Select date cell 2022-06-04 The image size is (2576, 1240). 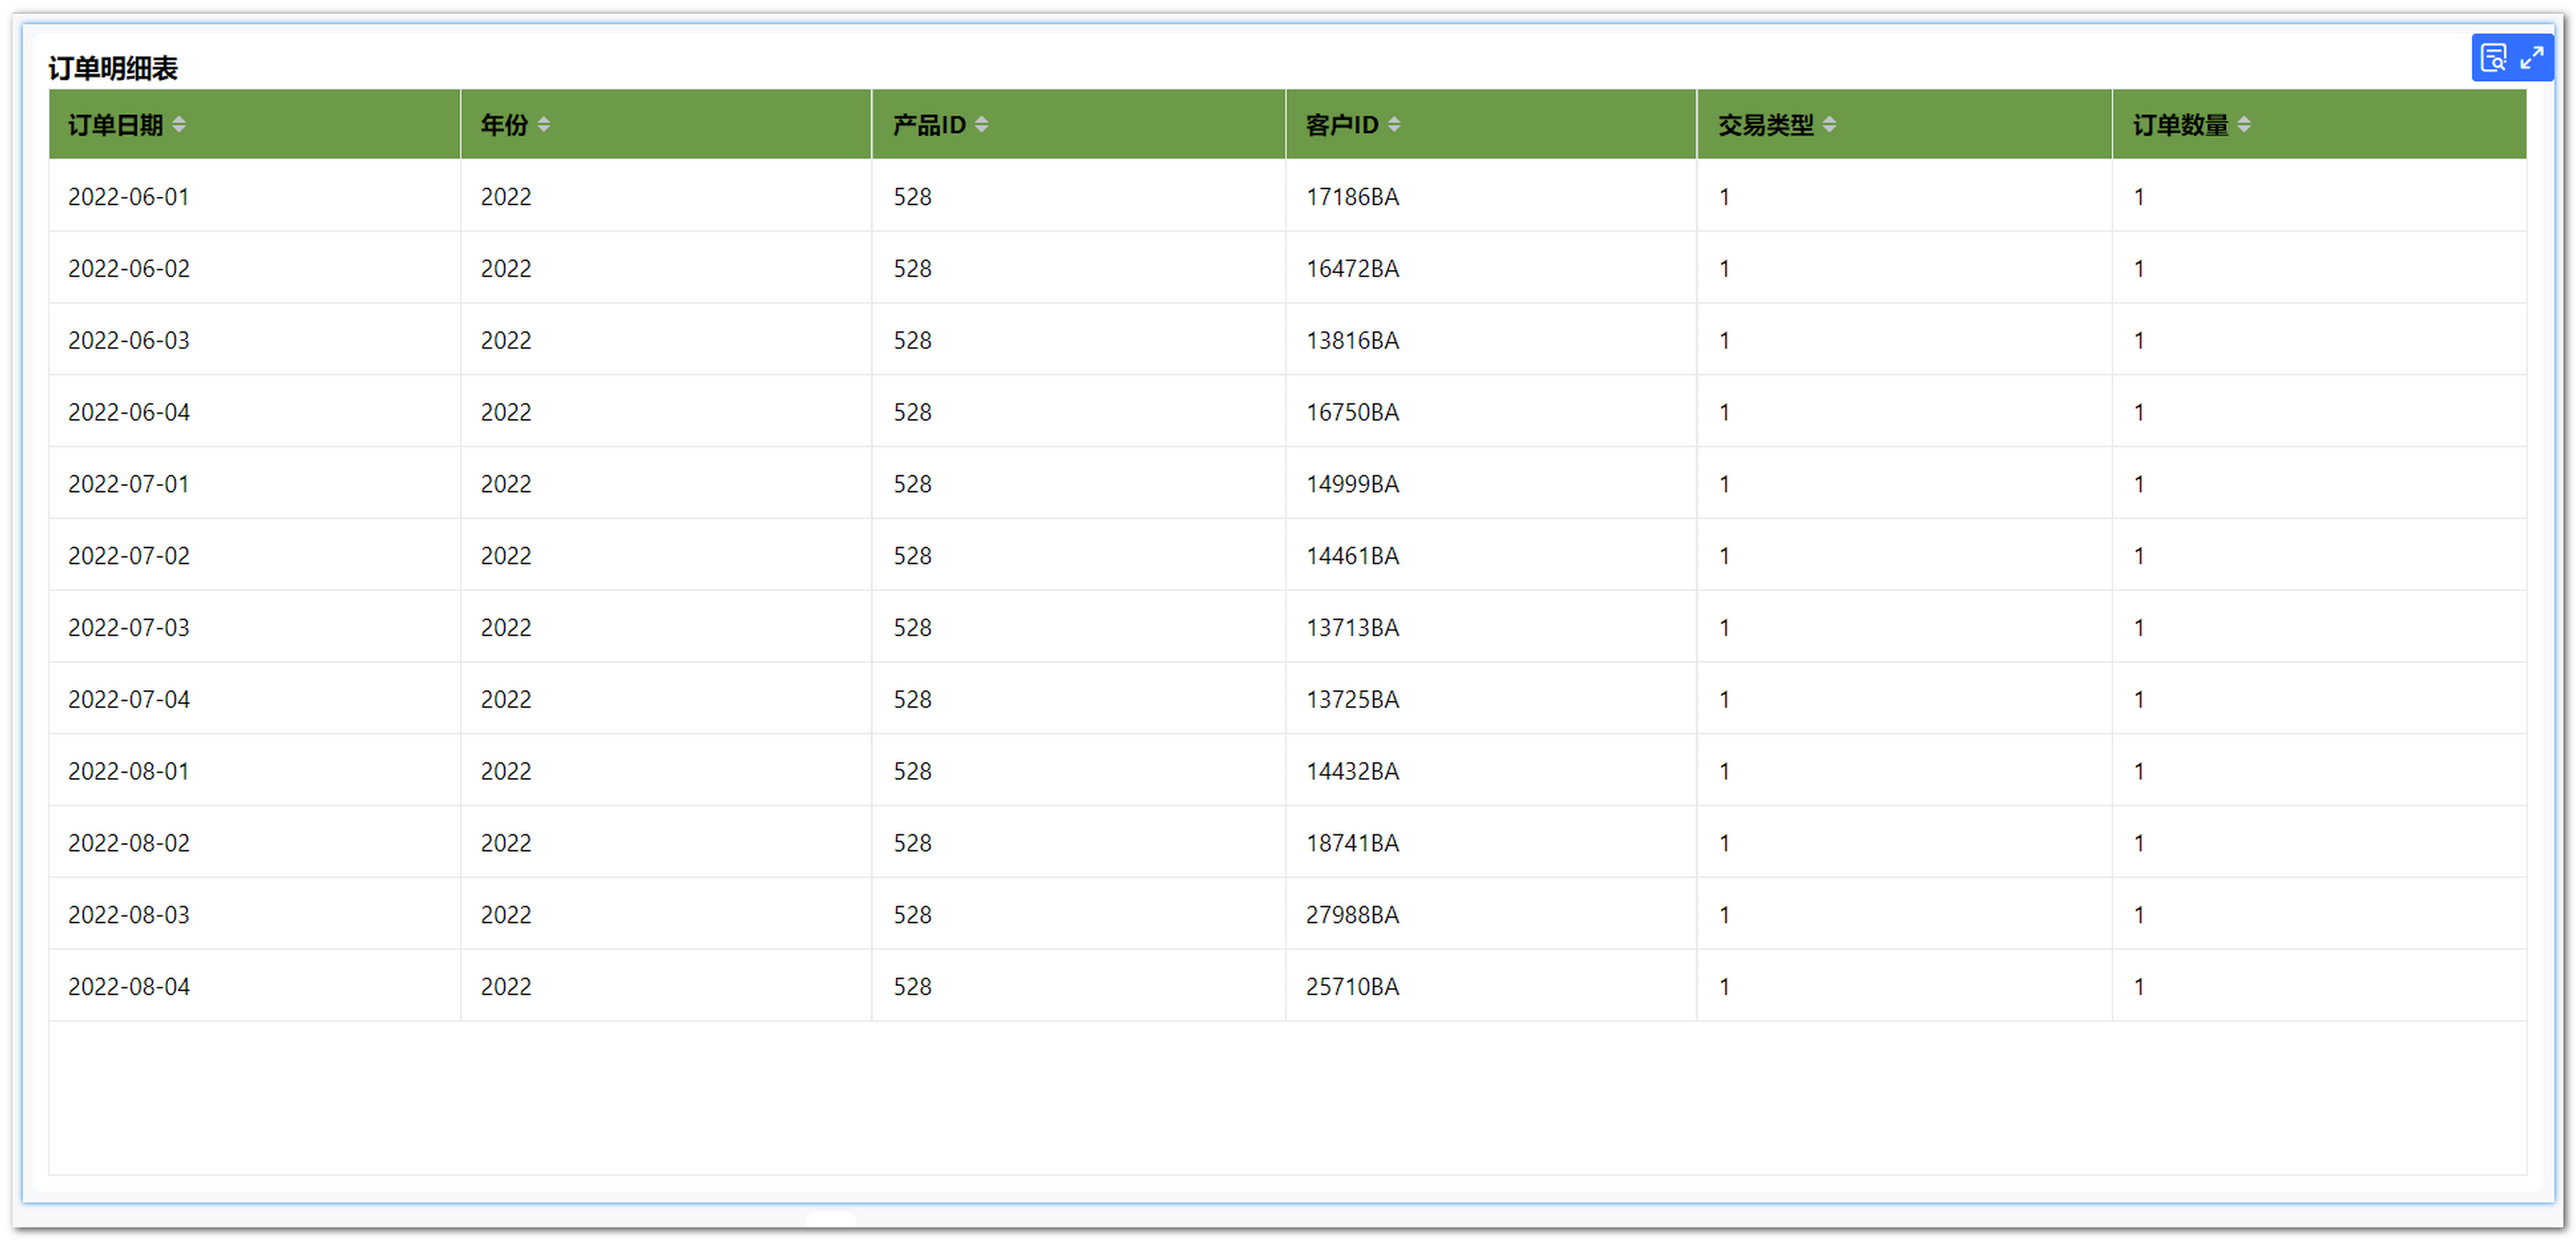(129, 413)
